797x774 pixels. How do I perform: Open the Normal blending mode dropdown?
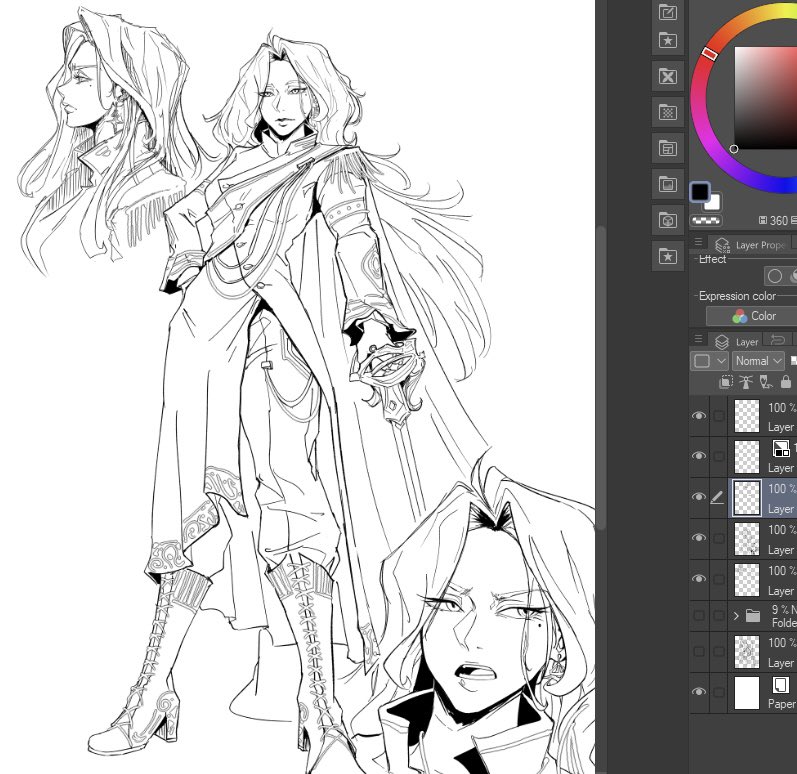point(758,361)
